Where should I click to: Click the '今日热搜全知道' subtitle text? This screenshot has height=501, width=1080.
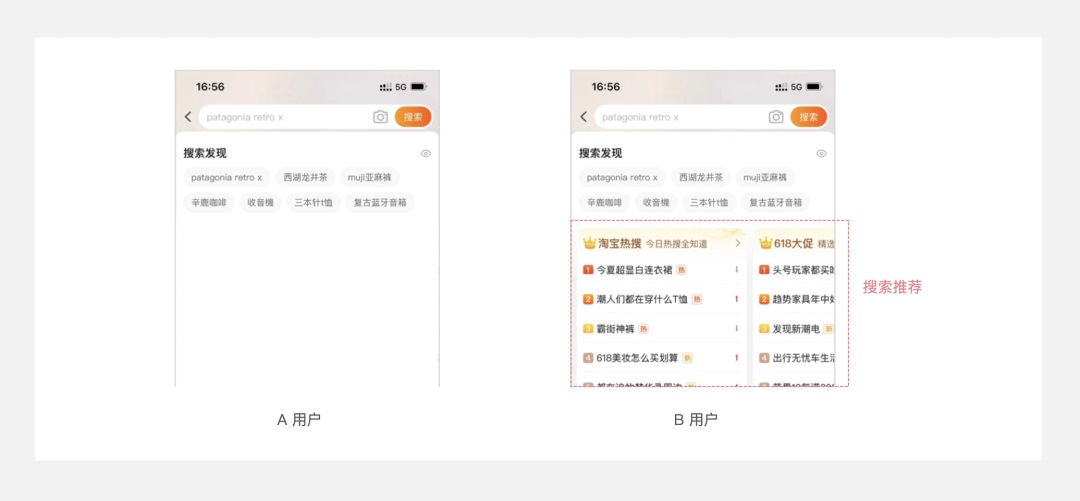tap(676, 244)
